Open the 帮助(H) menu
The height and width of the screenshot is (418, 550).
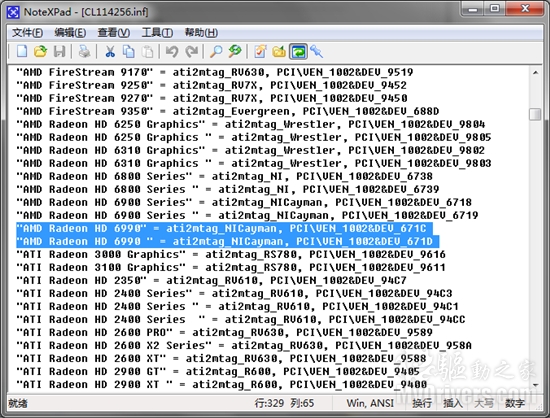[x=201, y=33]
